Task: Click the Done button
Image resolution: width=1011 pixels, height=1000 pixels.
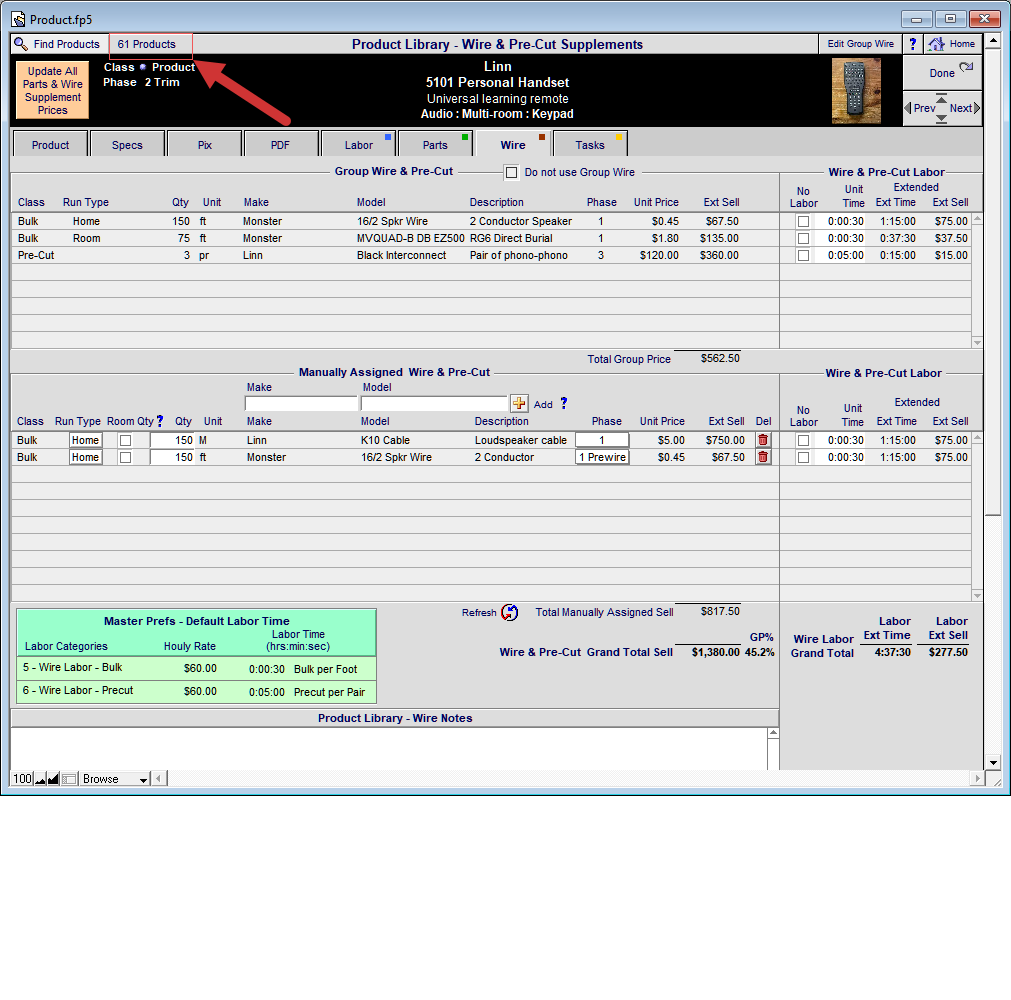Action: (x=942, y=73)
